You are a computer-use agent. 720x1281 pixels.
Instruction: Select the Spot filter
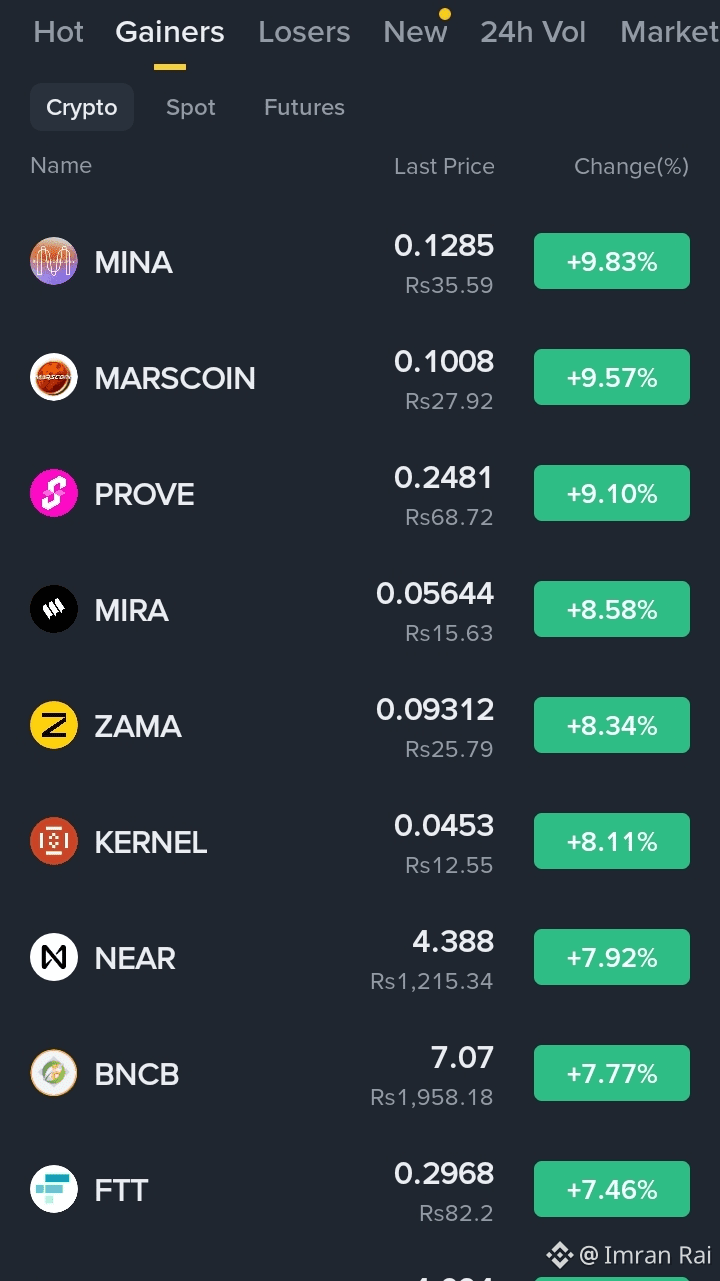tap(191, 107)
